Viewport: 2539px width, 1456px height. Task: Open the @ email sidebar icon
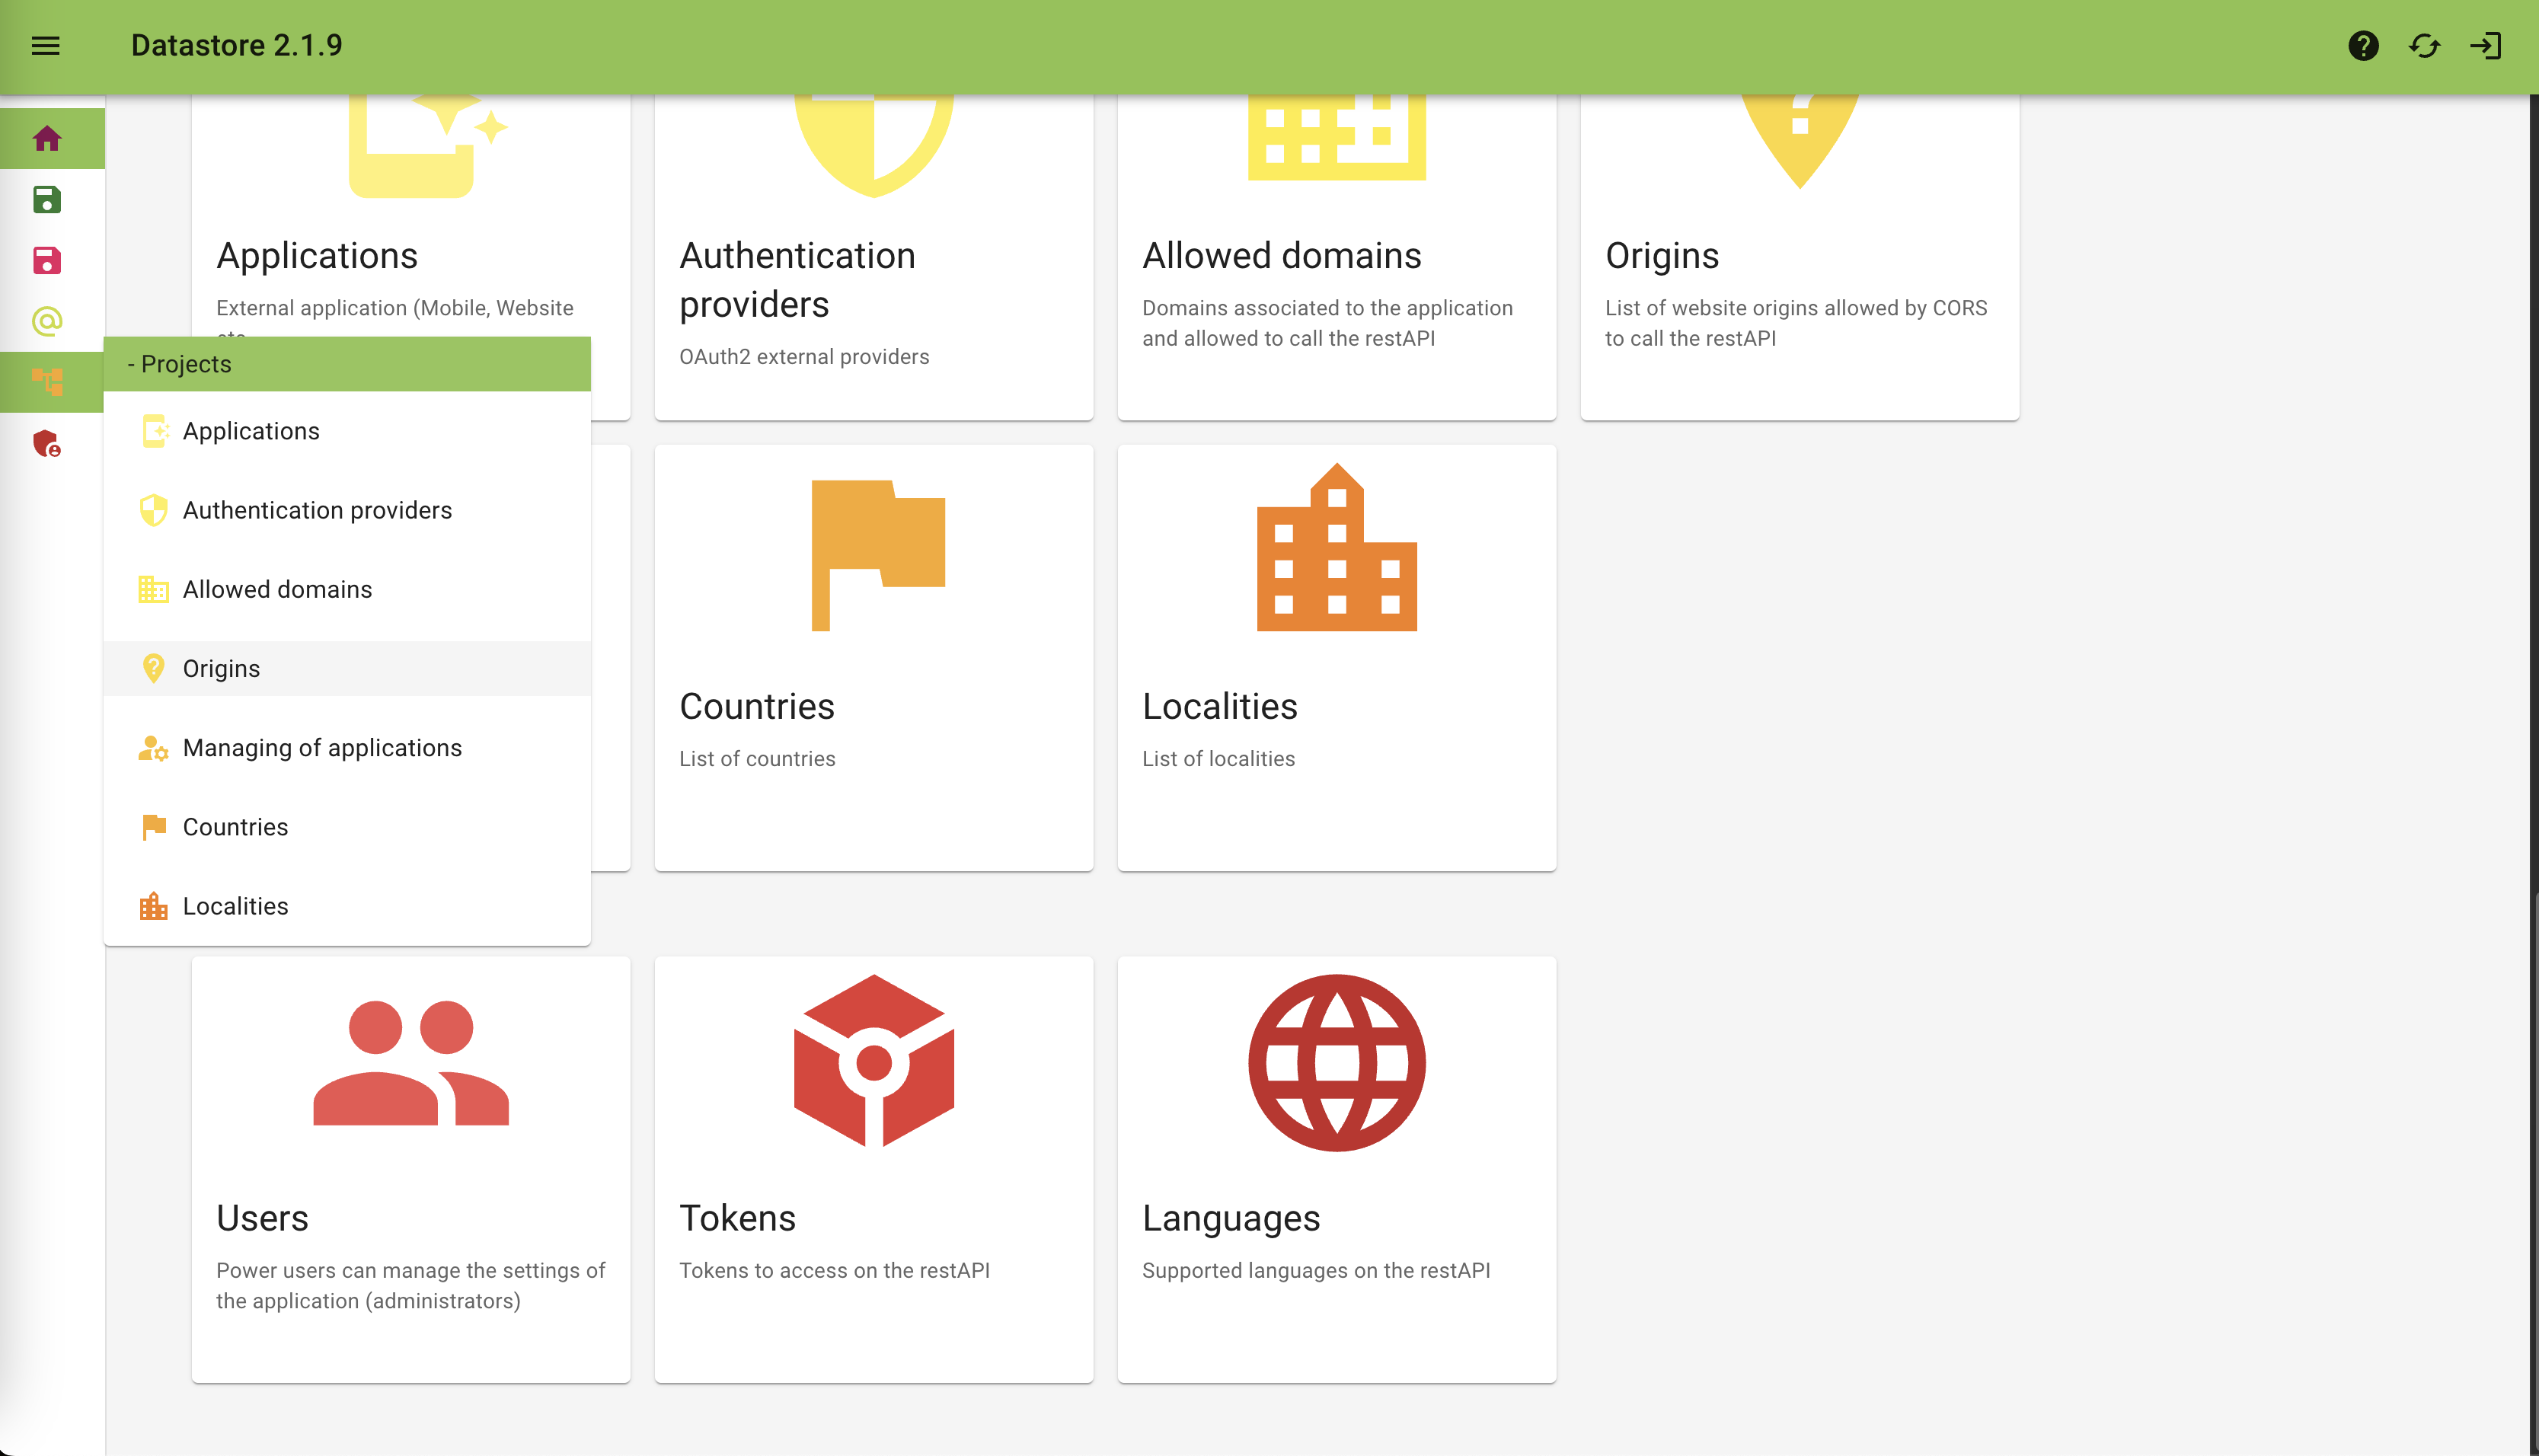tap(47, 321)
